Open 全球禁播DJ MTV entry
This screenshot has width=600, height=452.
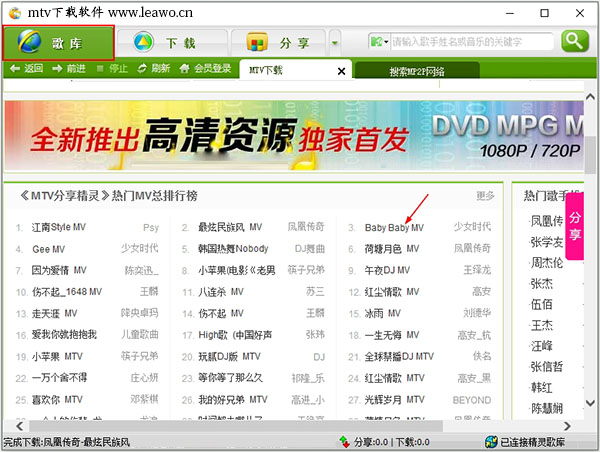399,357
